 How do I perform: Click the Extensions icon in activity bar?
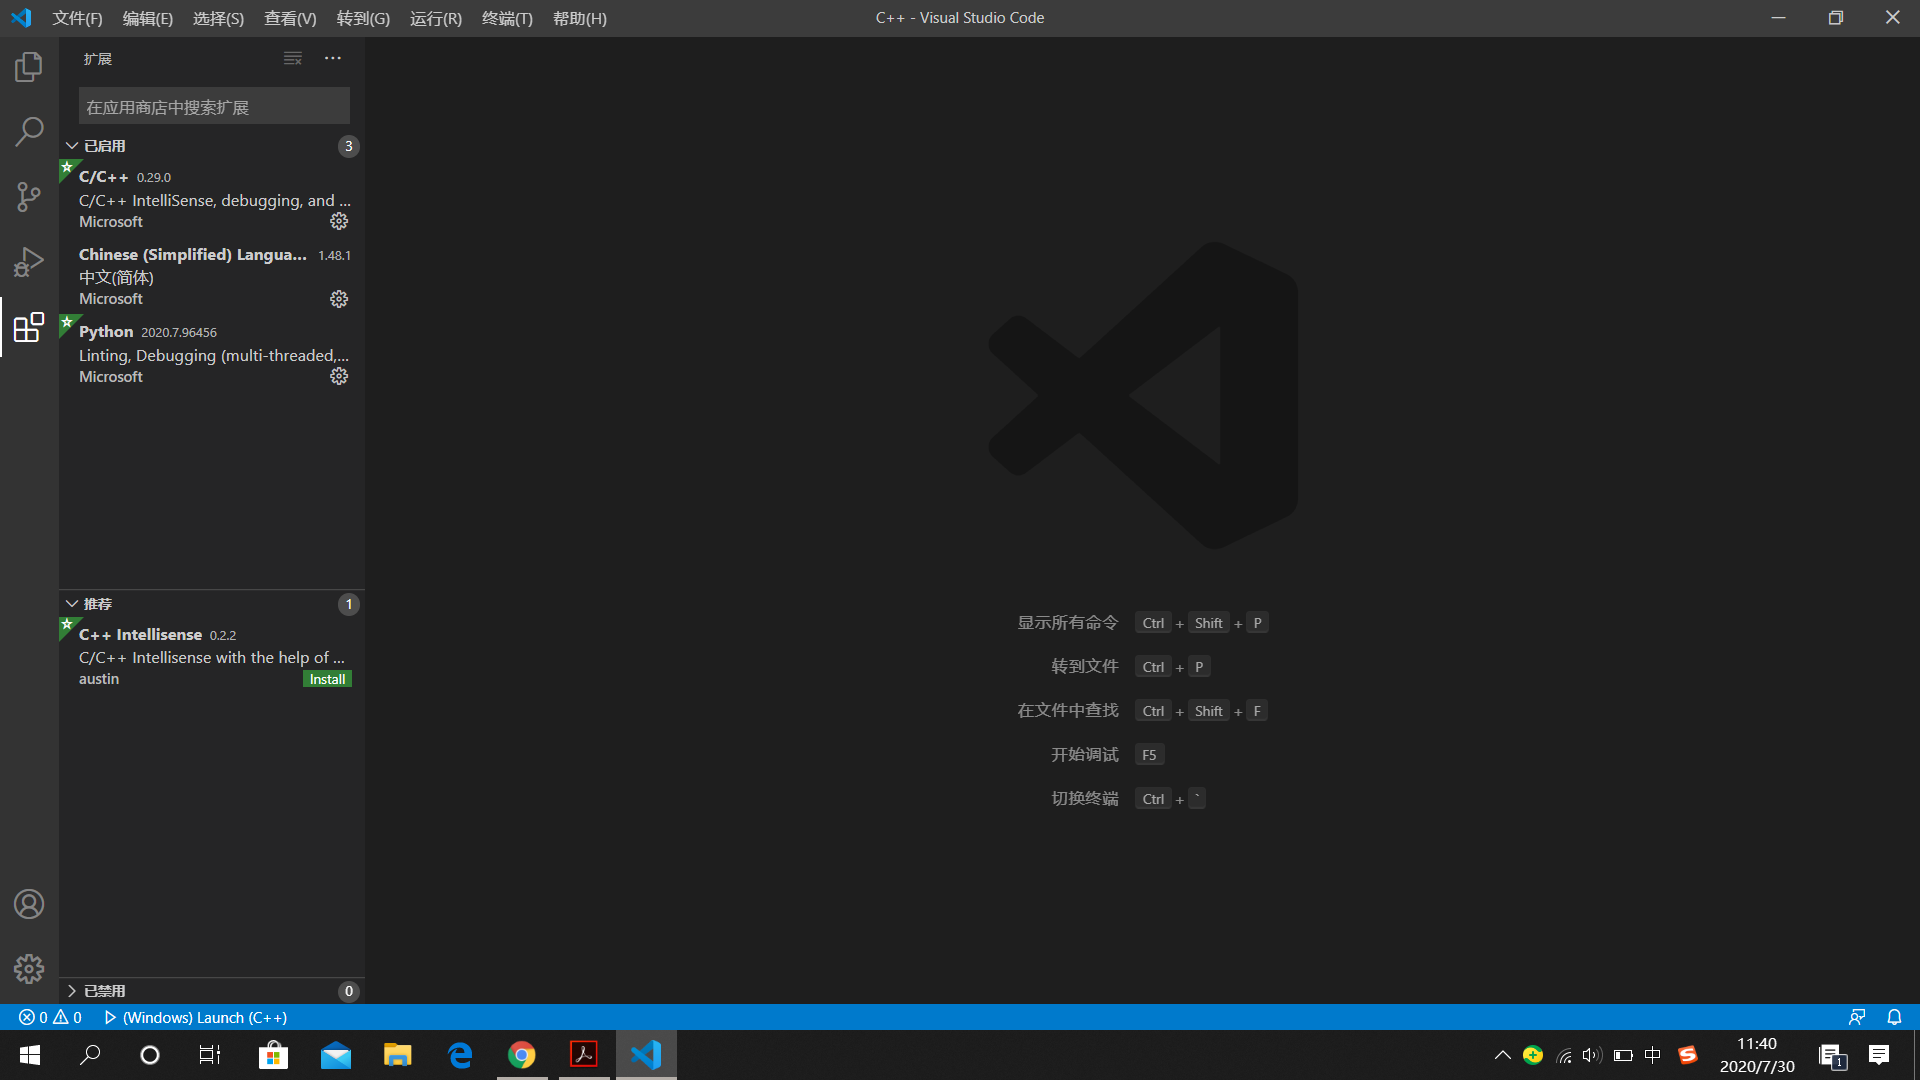[29, 327]
